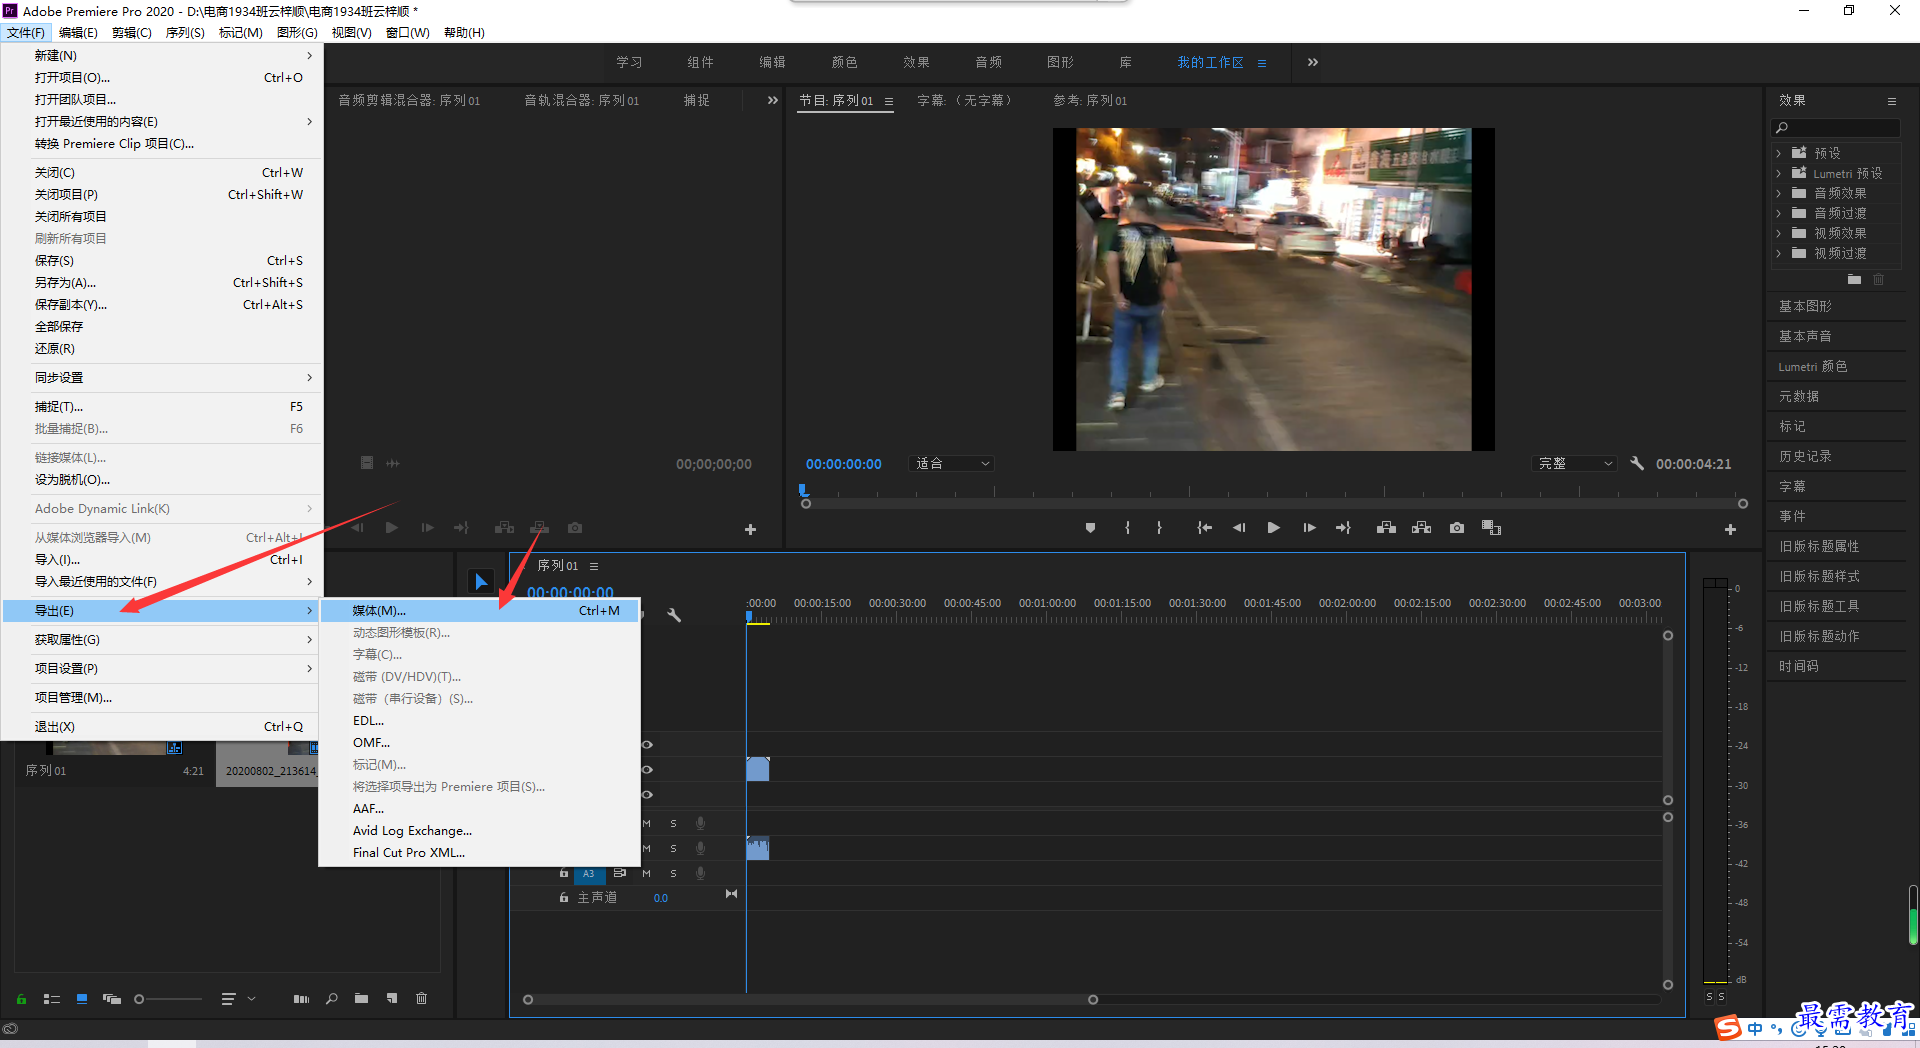Image resolution: width=1920 pixels, height=1048 pixels.
Task: Click Automate to Sequence icon
Action: pyautogui.click(x=301, y=998)
